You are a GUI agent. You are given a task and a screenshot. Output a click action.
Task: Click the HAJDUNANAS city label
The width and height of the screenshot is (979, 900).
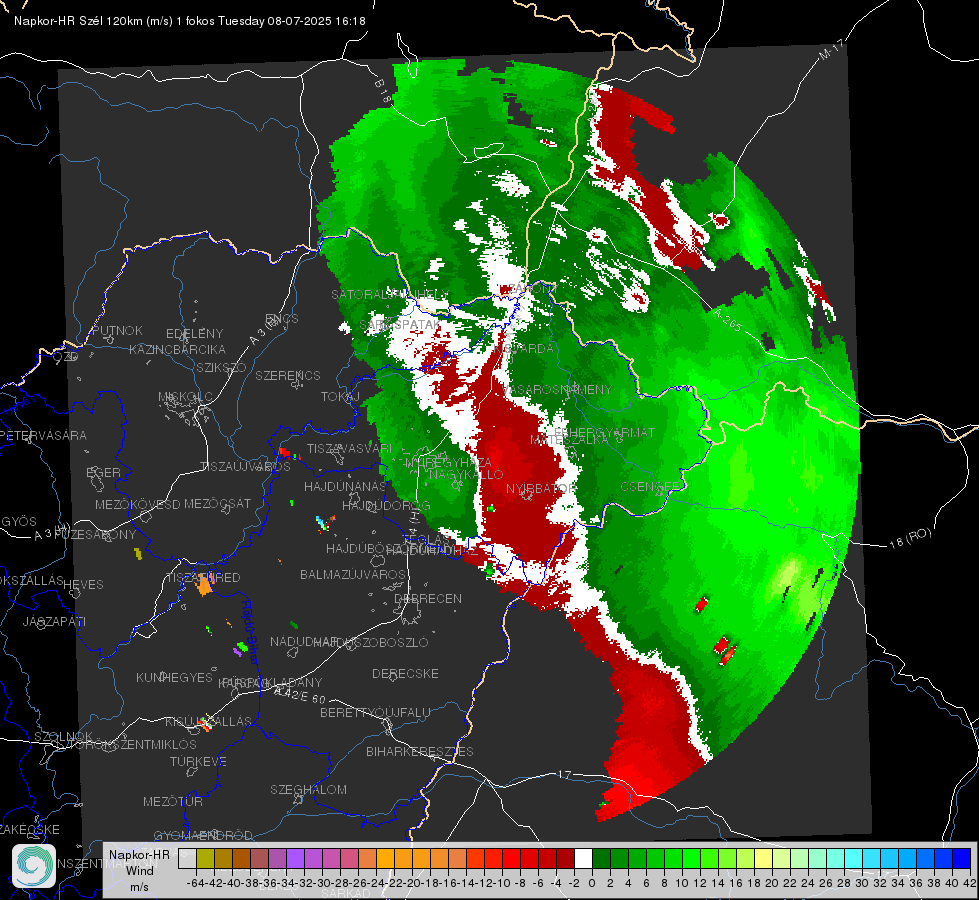(x=345, y=486)
